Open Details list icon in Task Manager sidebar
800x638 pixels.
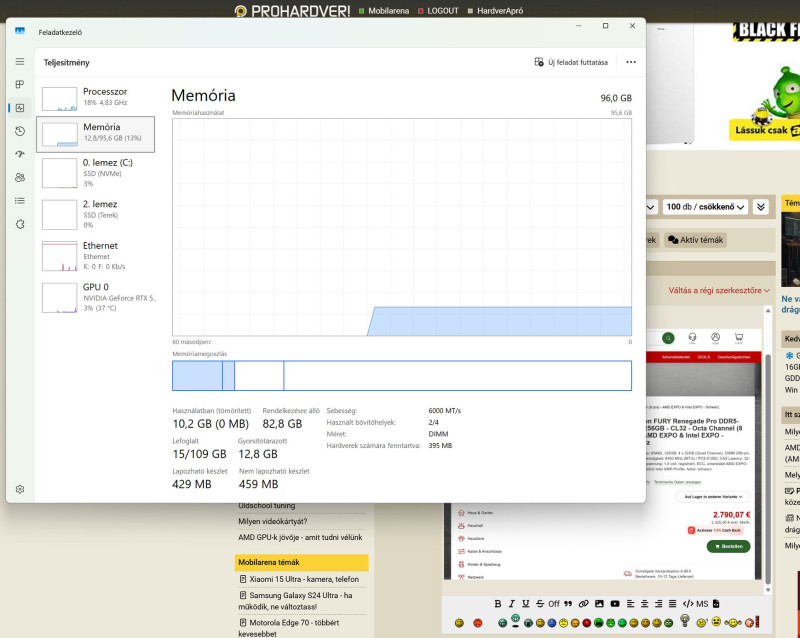[x=20, y=201]
